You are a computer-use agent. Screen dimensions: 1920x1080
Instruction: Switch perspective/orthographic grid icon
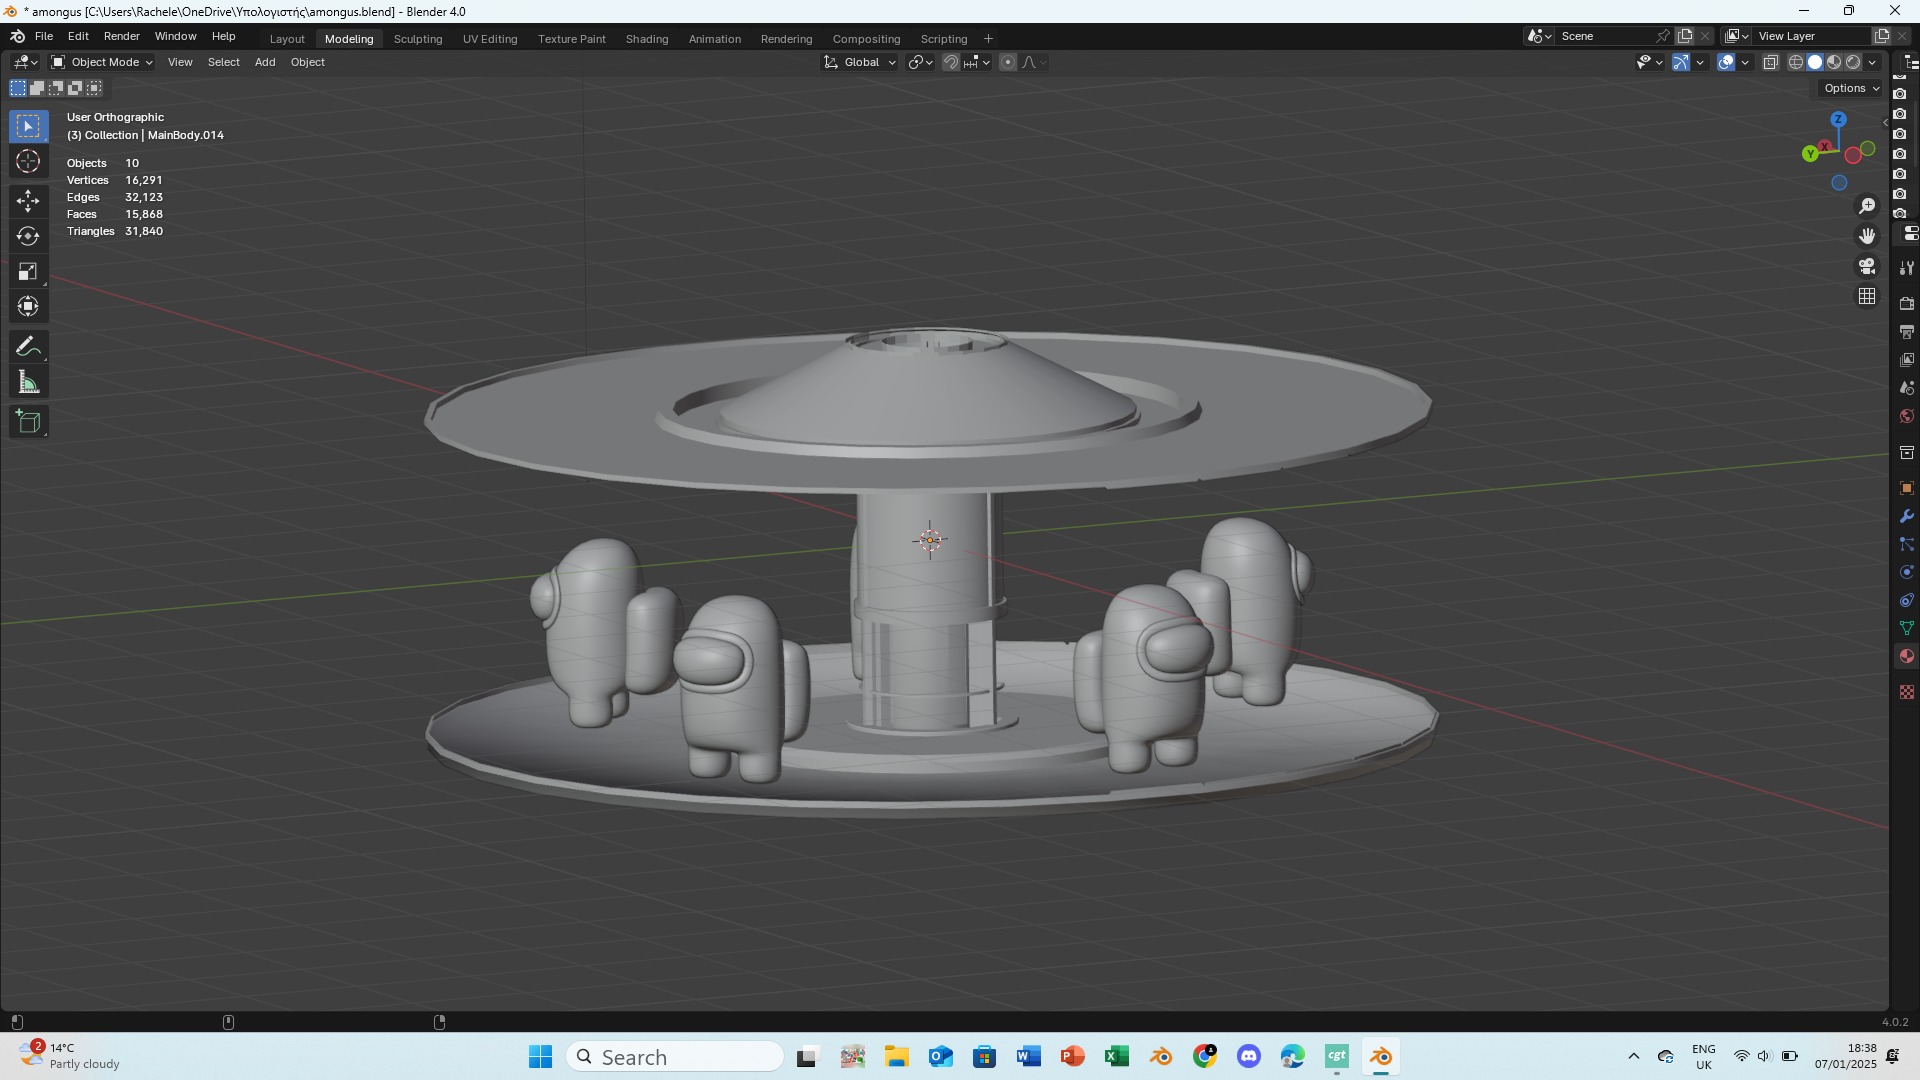point(1867,297)
